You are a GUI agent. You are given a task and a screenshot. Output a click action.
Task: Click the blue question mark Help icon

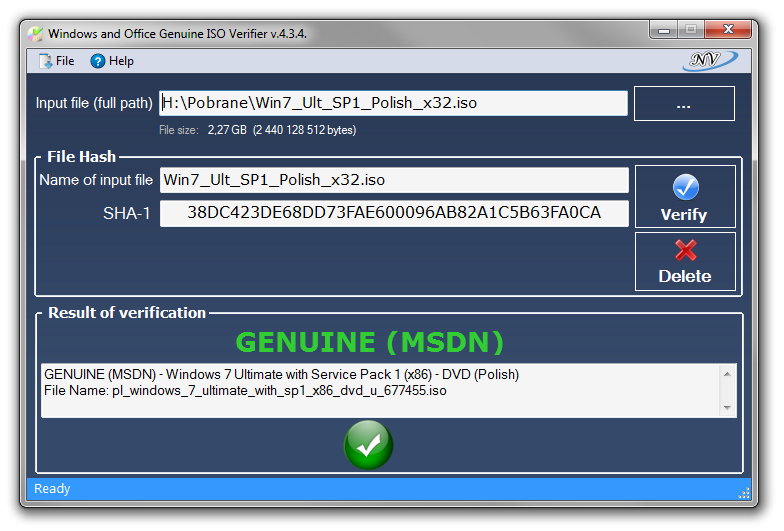click(98, 61)
